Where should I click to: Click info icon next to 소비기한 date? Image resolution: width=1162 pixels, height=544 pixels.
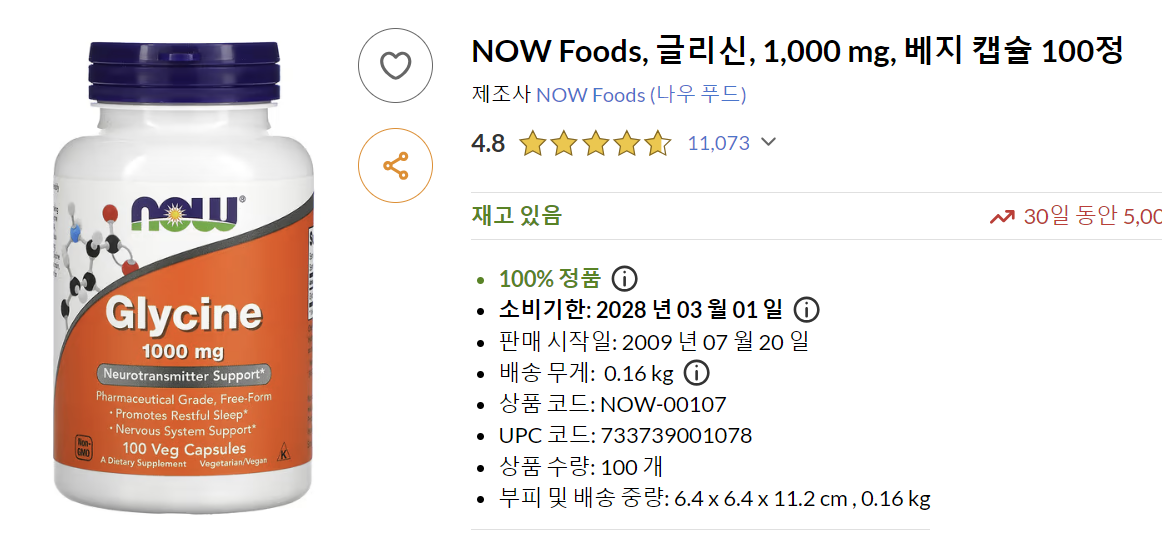[807, 309]
